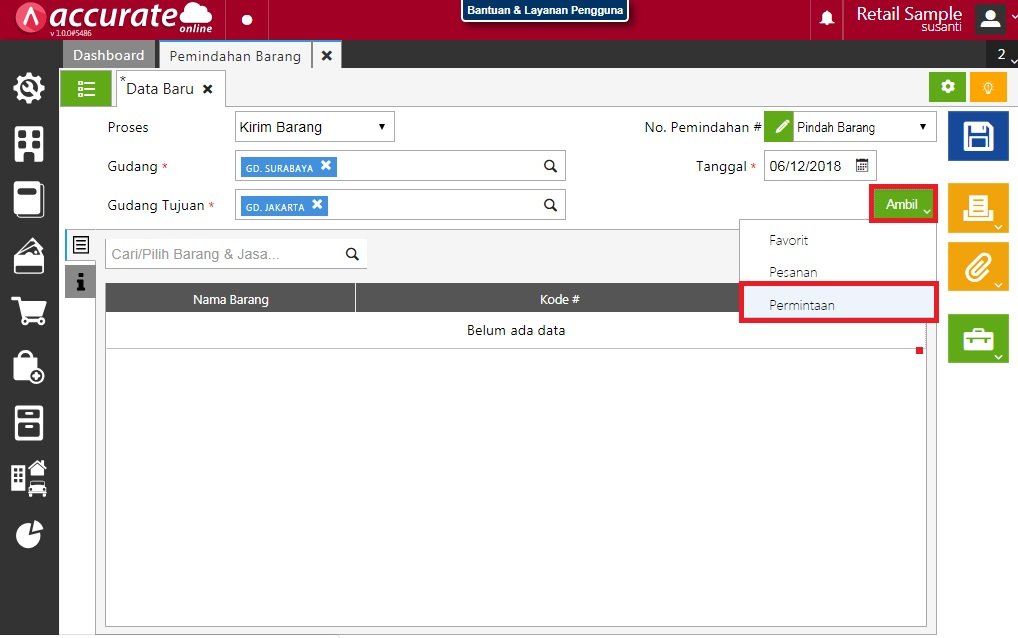The image size is (1018, 638).
Task: Click the calendar icon beside Tanggal
Action: pyautogui.click(x=861, y=166)
